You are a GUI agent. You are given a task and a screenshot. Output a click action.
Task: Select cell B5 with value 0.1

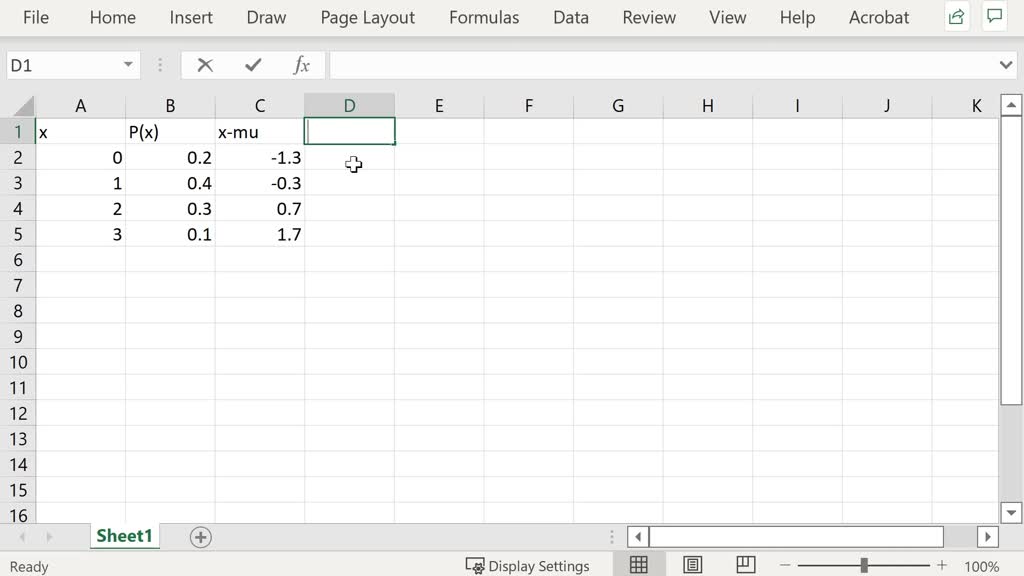click(x=170, y=234)
